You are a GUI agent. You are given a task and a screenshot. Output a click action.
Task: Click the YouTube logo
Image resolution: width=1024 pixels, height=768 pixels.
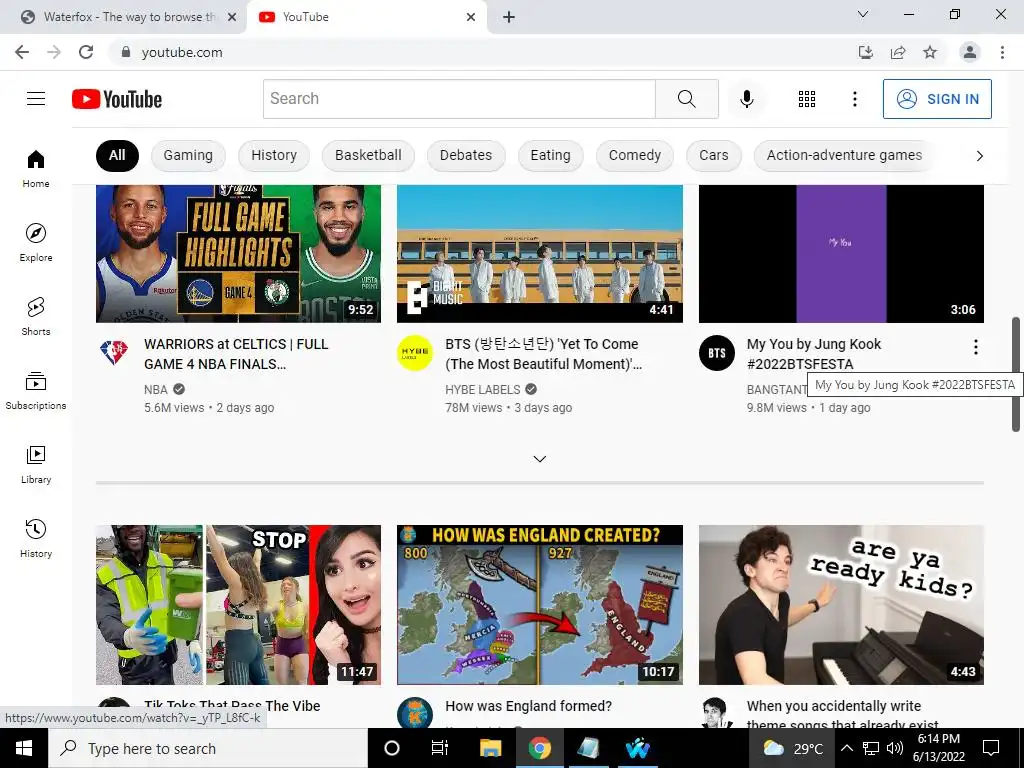(x=117, y=99)
